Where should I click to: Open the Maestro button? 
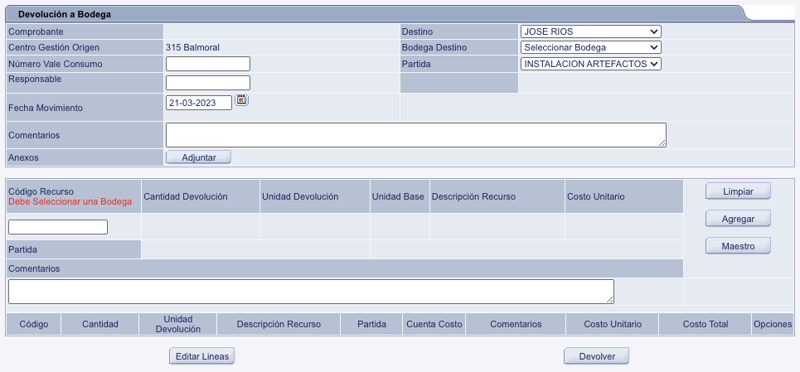point(738,246)
